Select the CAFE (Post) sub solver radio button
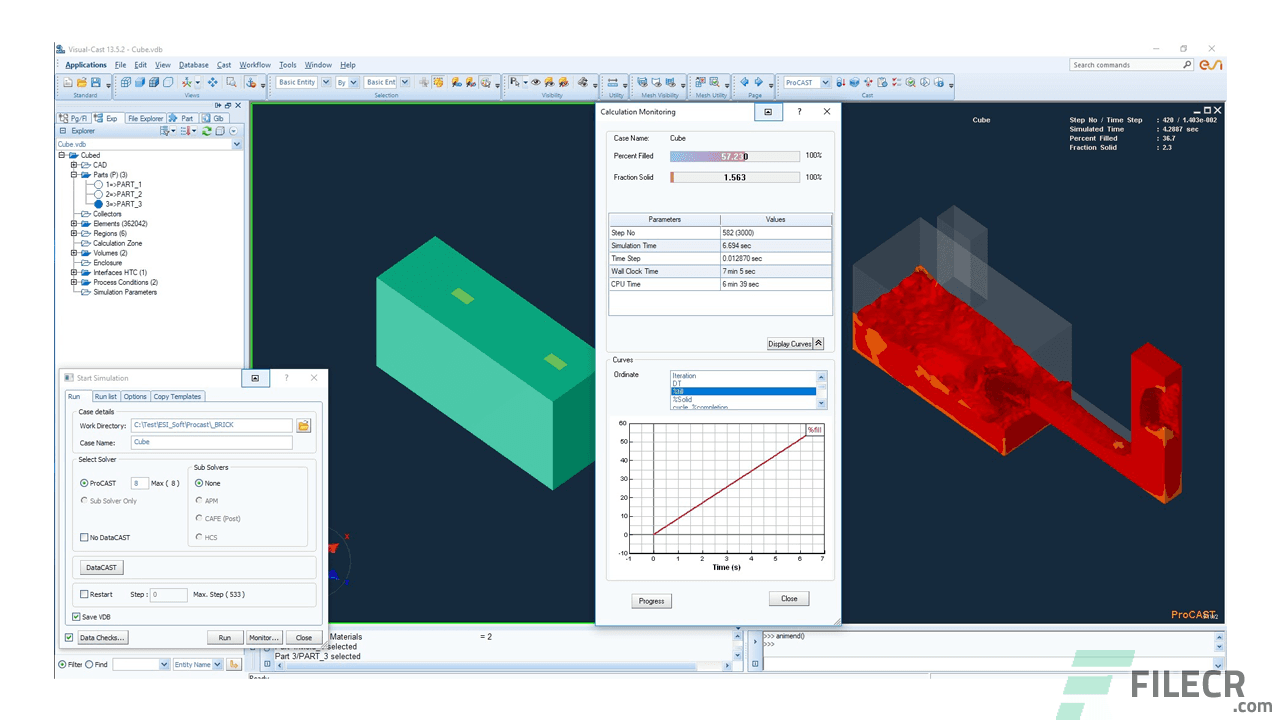 pos(198,518)
